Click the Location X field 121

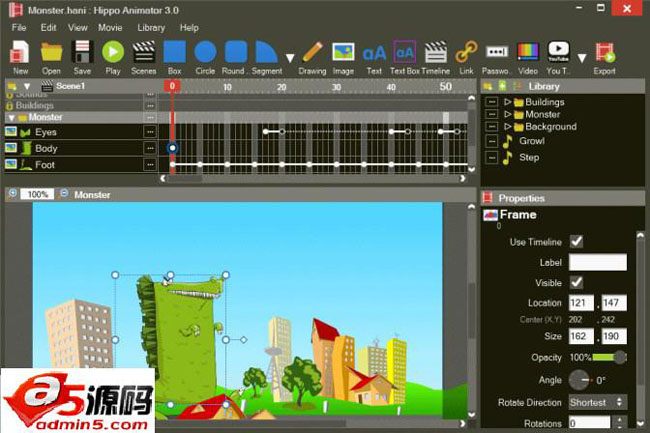(581, 303)
